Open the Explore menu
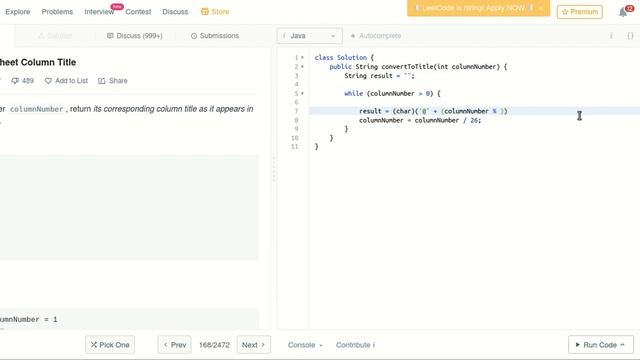The width and height of the screenshot is (640, 360). (x=18, y=12)
